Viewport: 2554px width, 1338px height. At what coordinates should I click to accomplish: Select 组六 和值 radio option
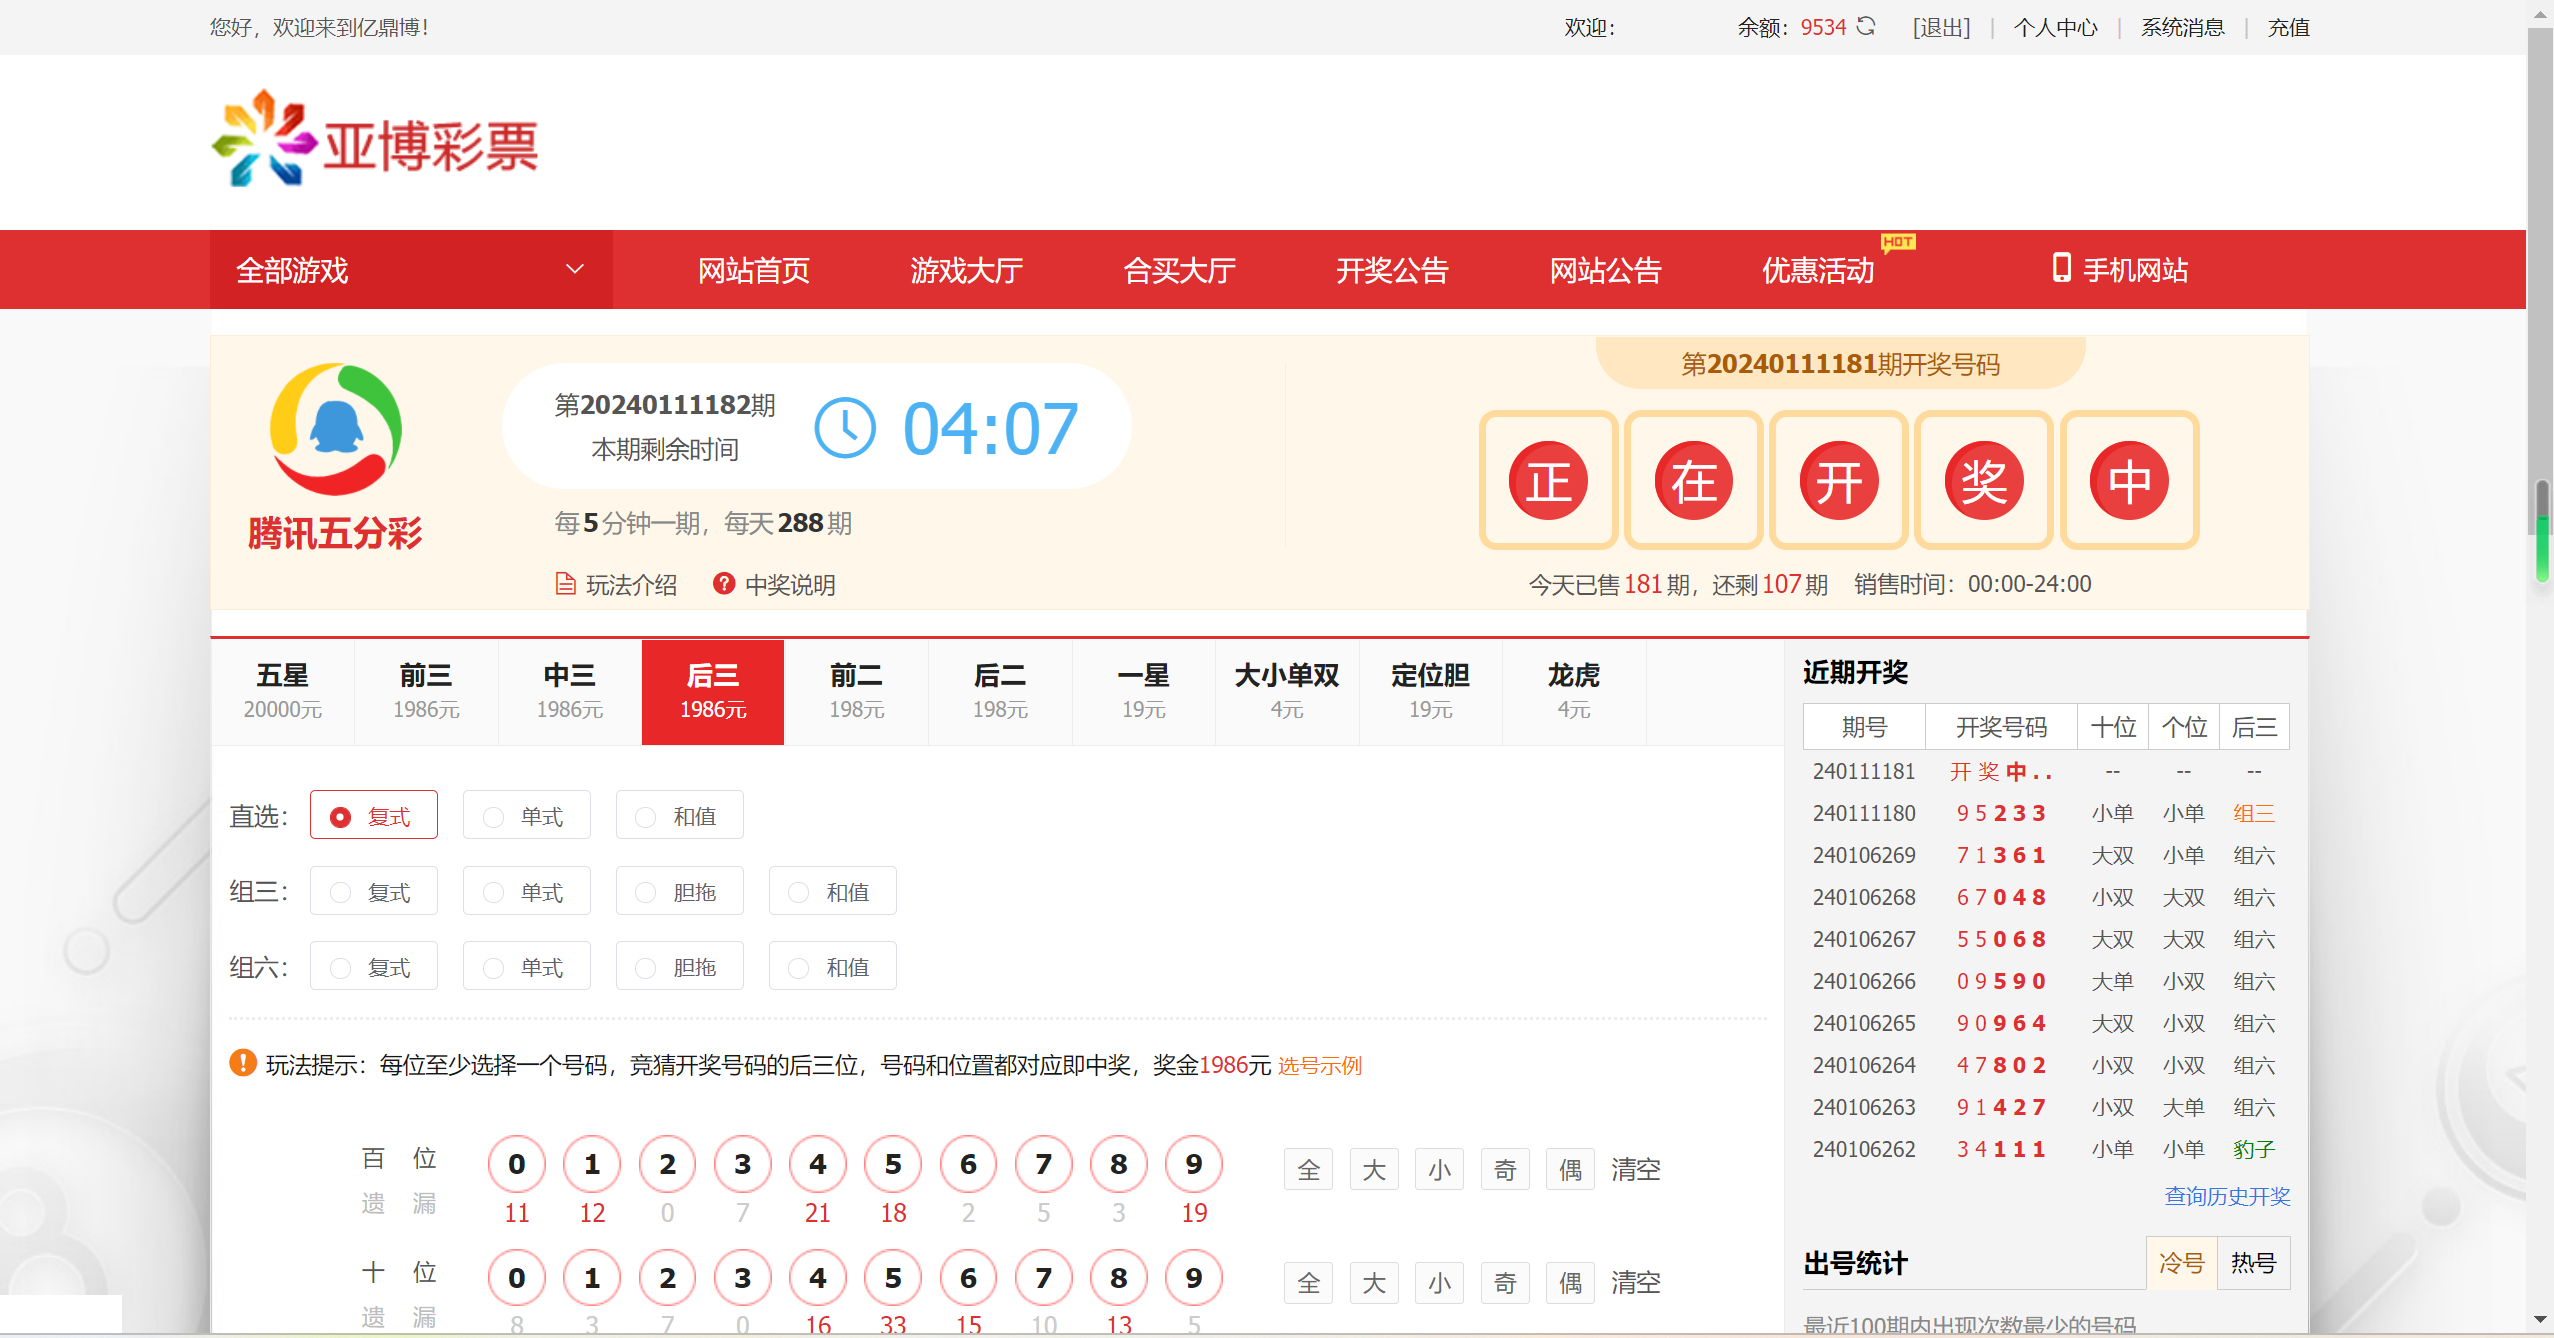(x=833, y=967)
